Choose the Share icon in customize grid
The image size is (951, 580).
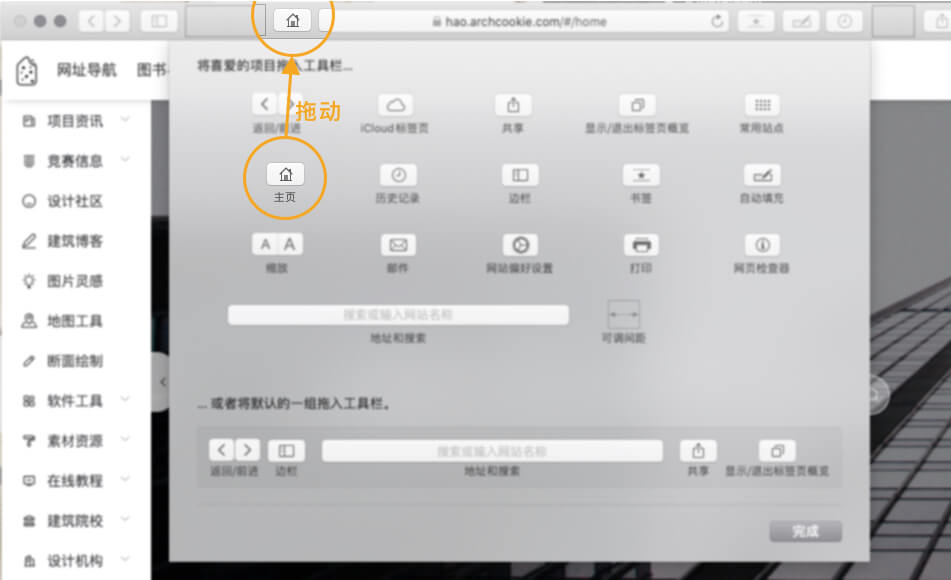[x=513, y=106]
